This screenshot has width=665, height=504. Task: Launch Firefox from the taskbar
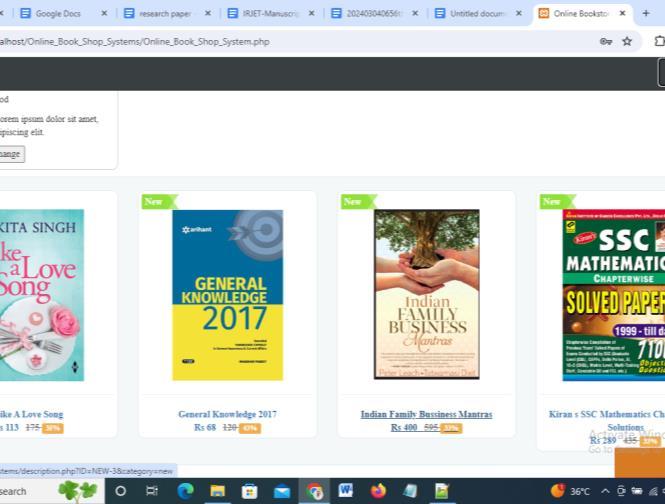click(x=378, y=491)
